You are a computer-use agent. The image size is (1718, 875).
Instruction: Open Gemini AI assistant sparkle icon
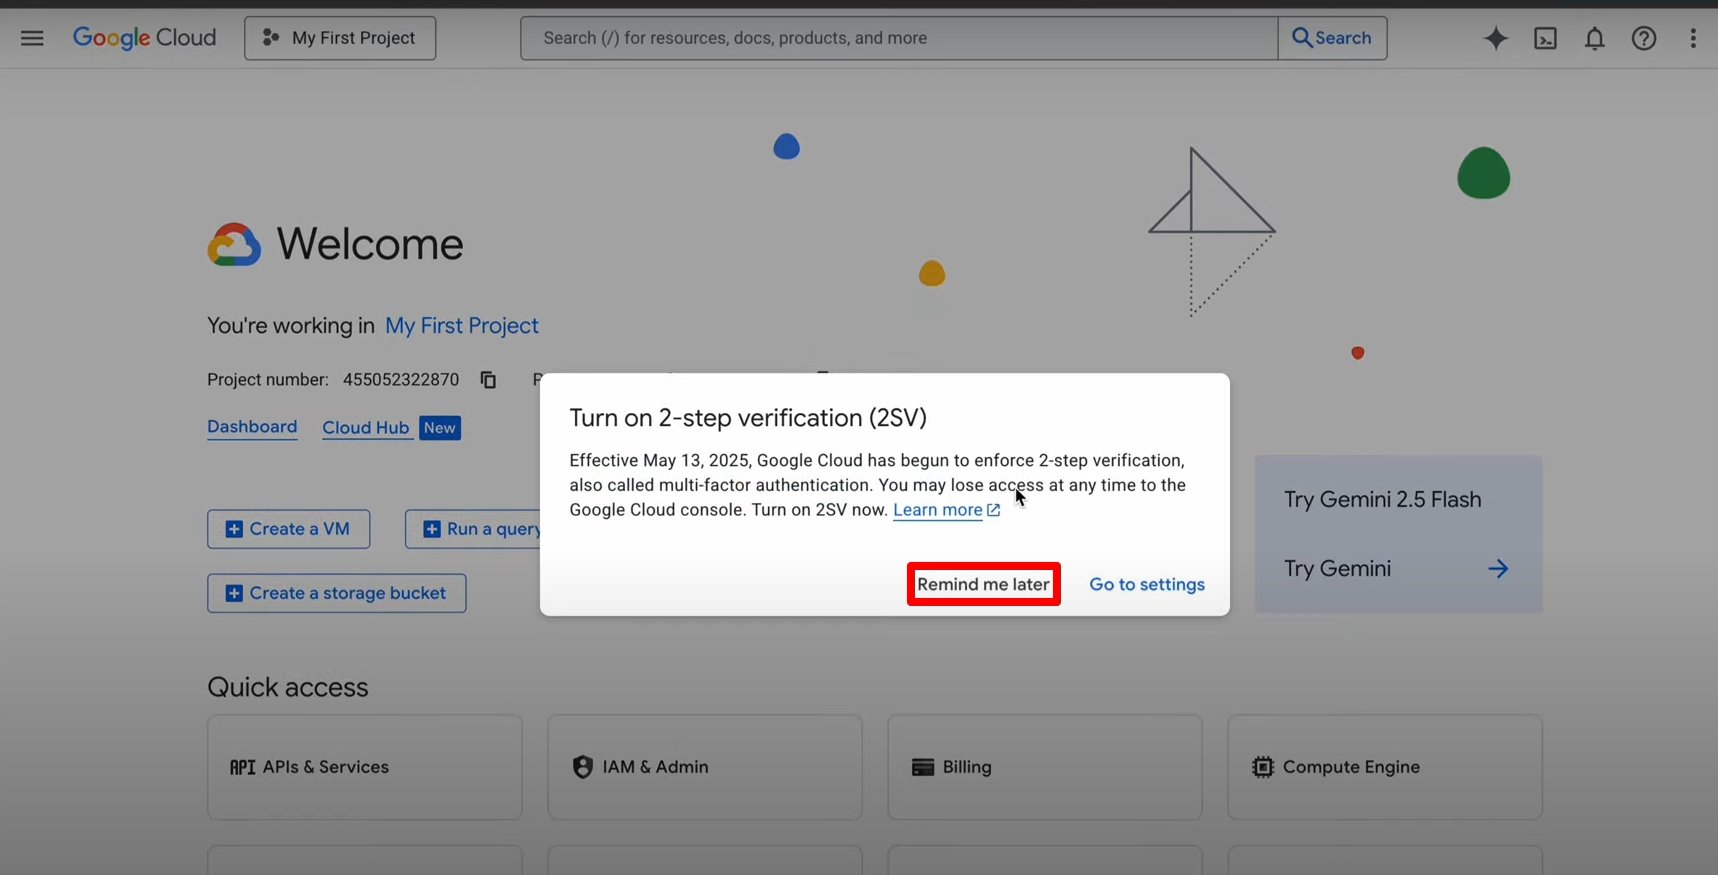(1496, 38)
